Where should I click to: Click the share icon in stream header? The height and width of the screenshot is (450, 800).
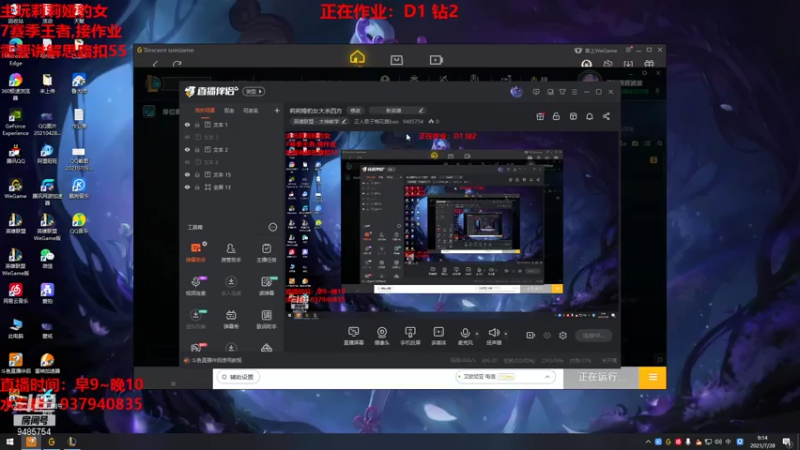(x=606, y=116)
